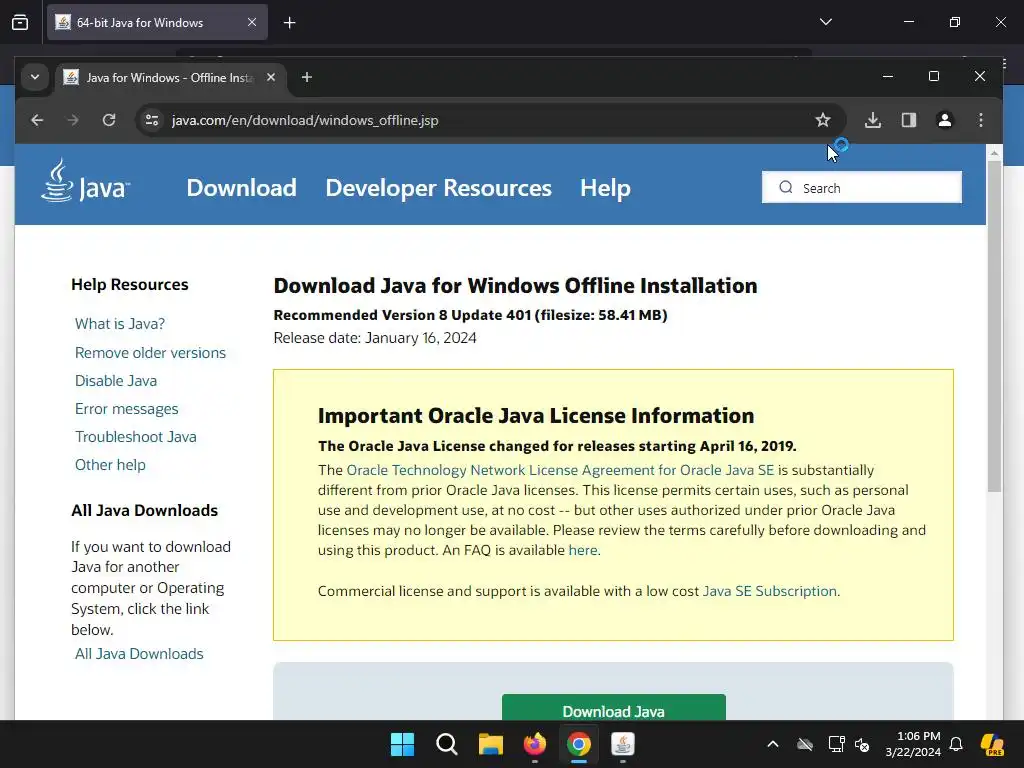The width and height of the screenshot is (1024, 768).
Task: Open tab list chevron in background window
Action: (x=826, y=22)
